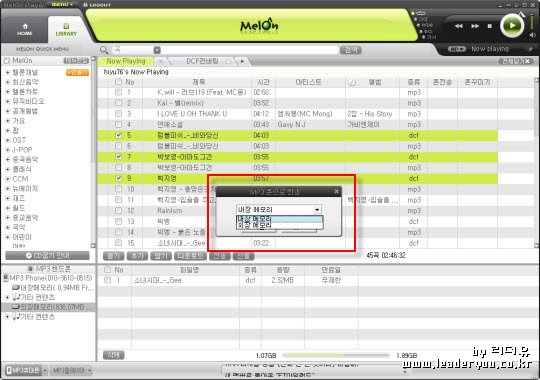
Task: Click the search magnifier icon
Action: click(104, 50)
